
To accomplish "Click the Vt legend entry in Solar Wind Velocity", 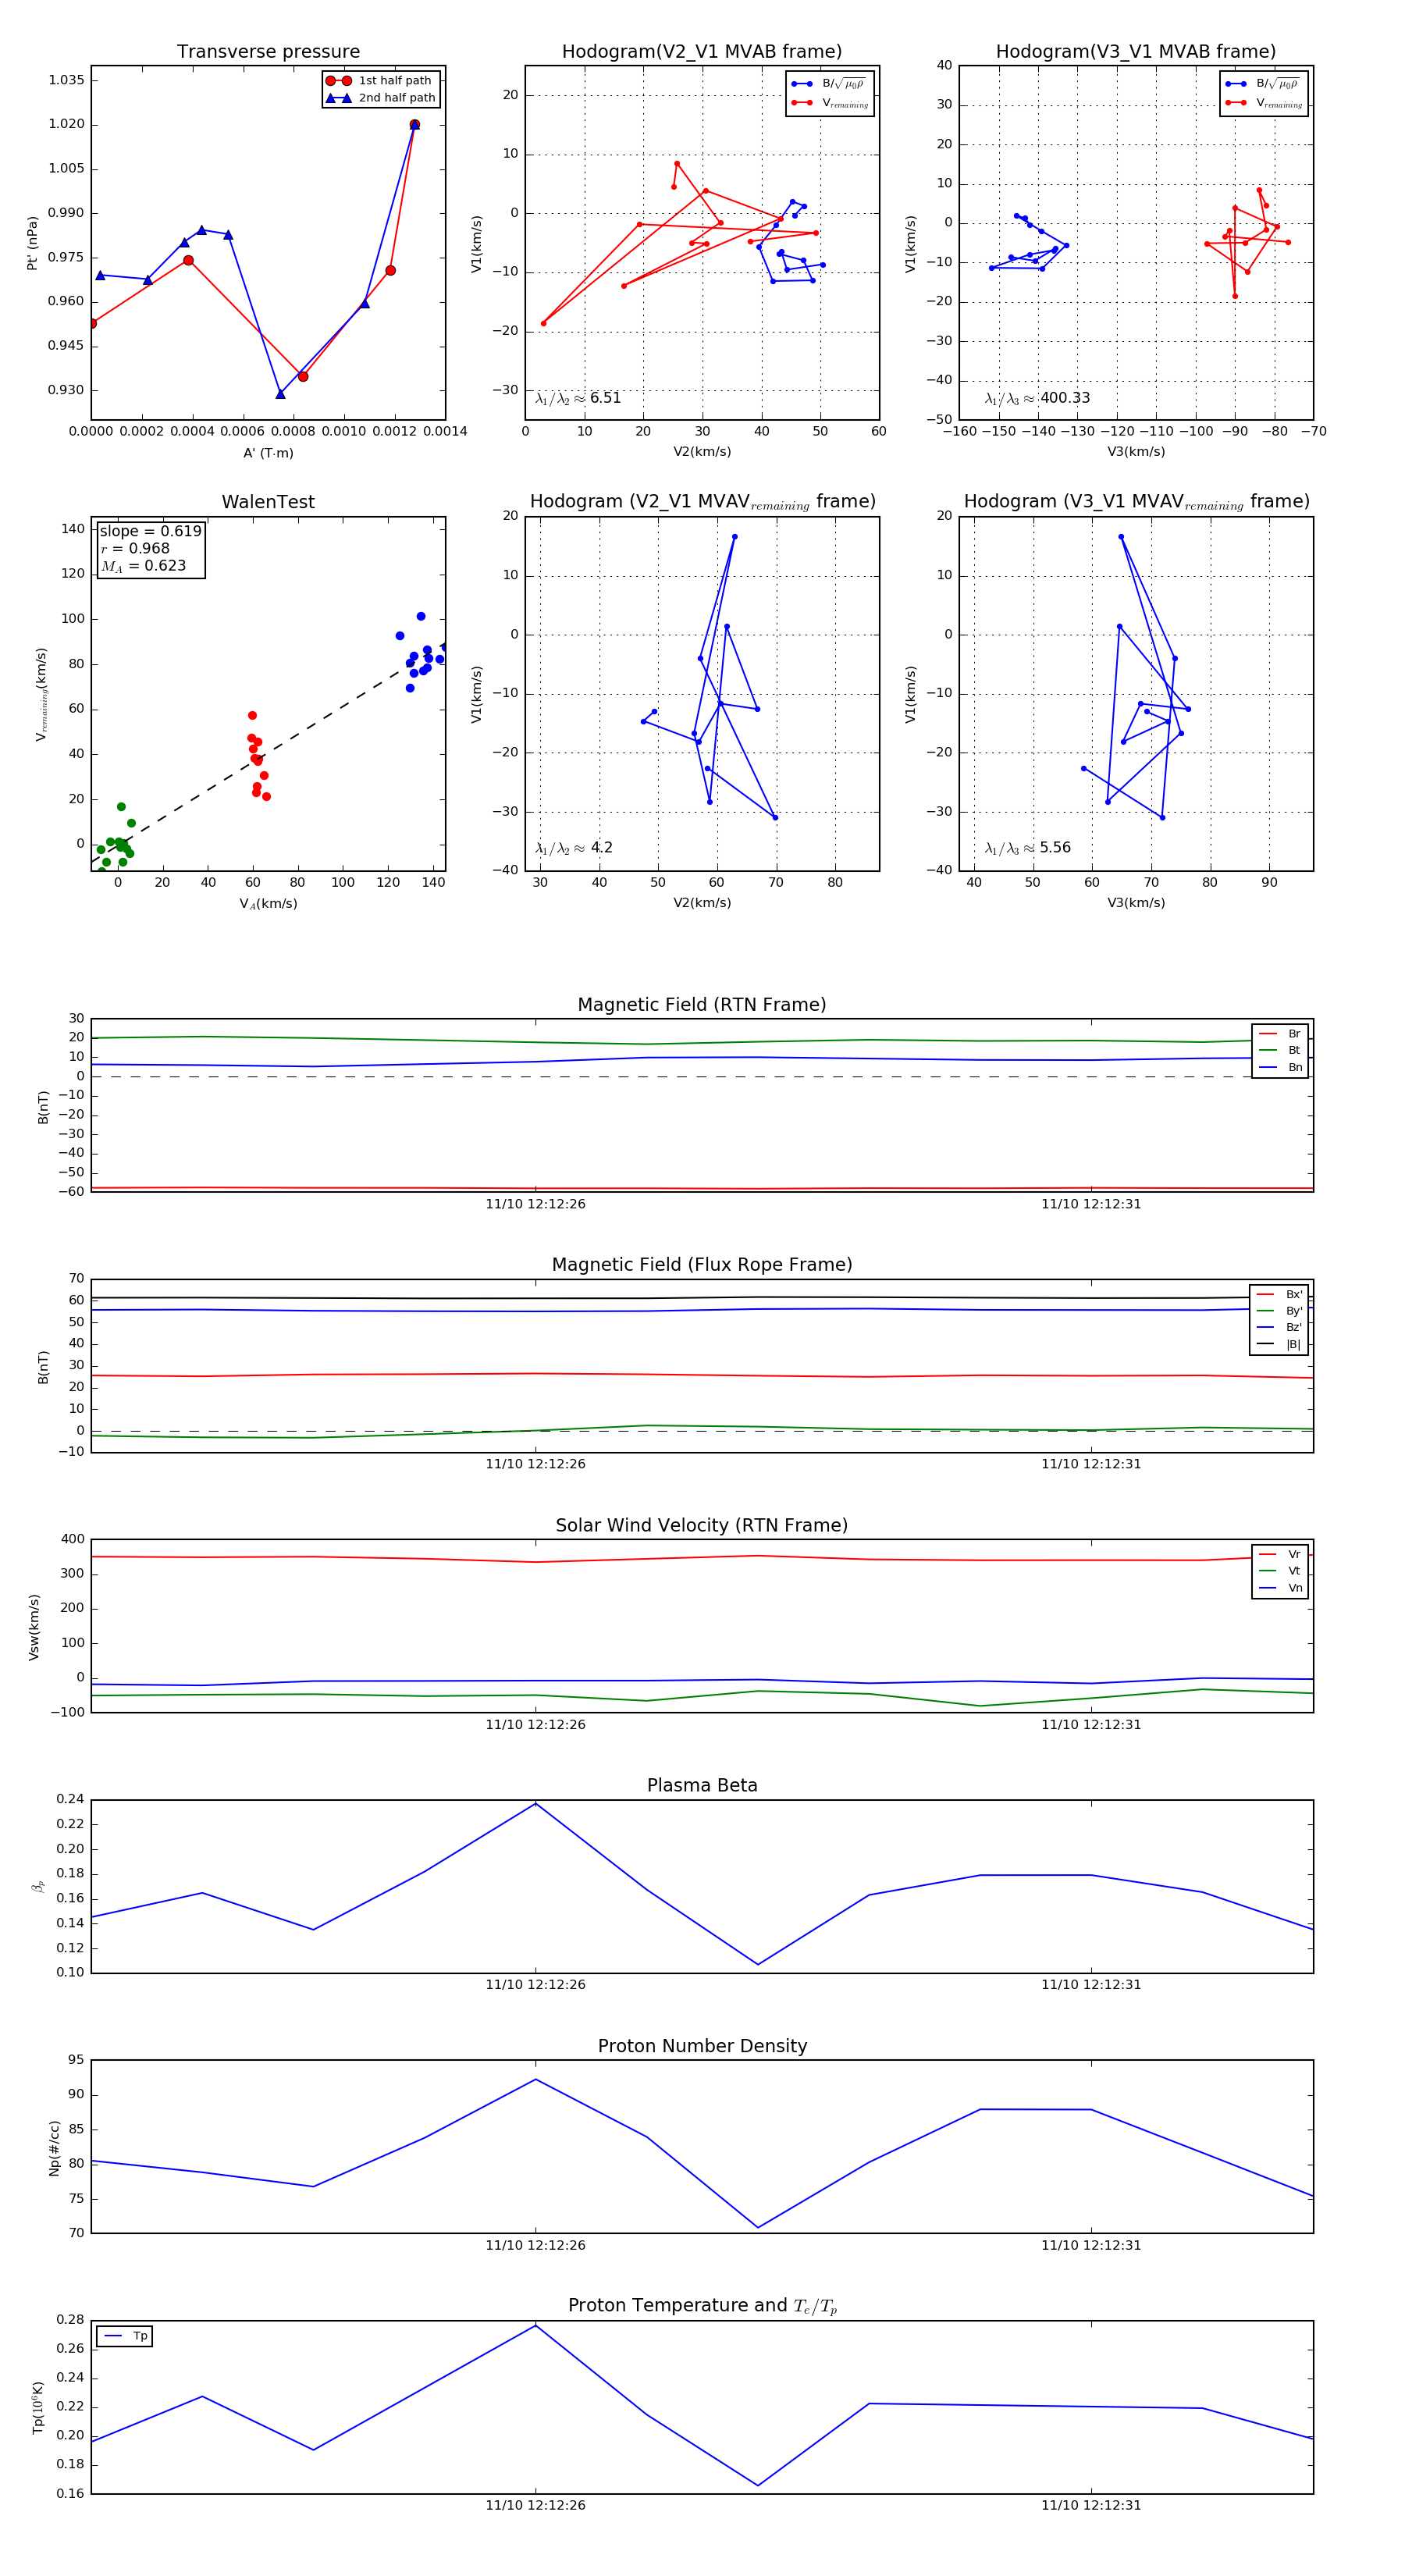I will 1280,1571.
